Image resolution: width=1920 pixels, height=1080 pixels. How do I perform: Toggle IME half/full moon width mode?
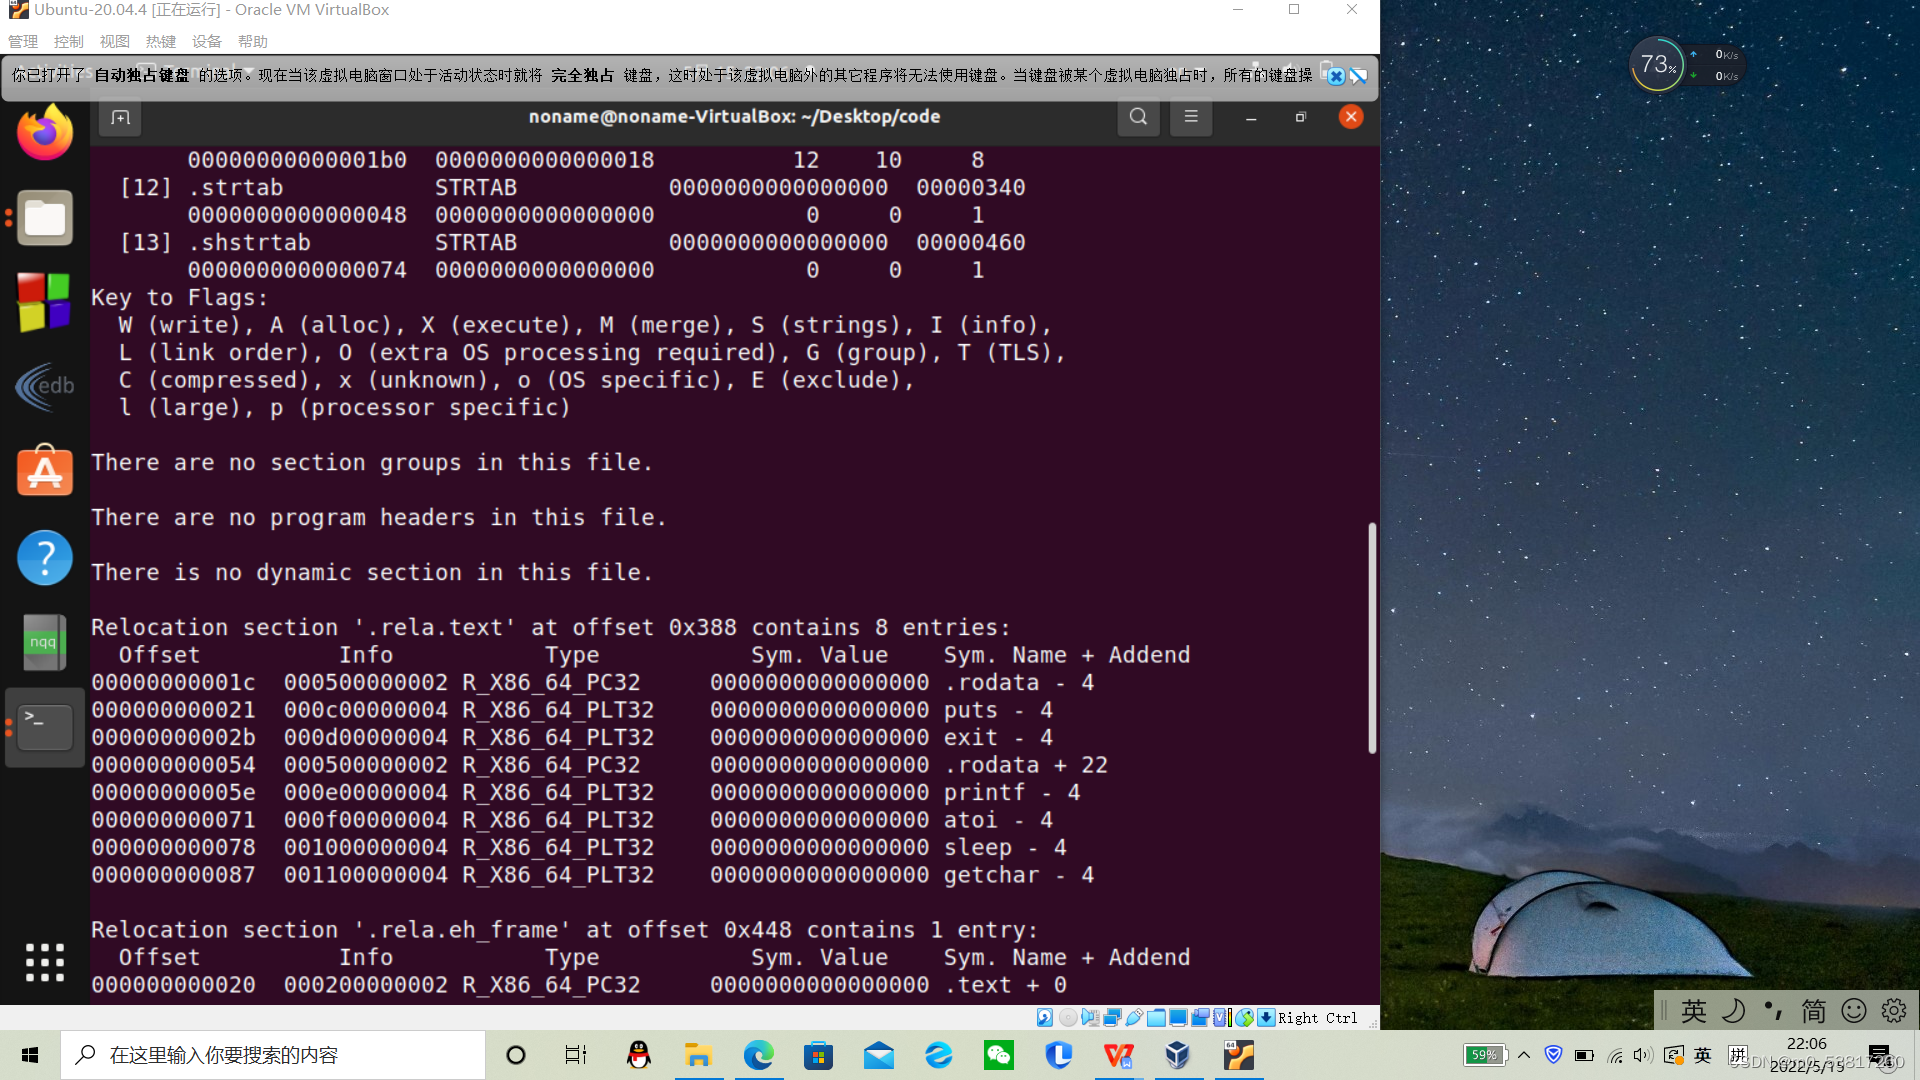point(1733,1011)
